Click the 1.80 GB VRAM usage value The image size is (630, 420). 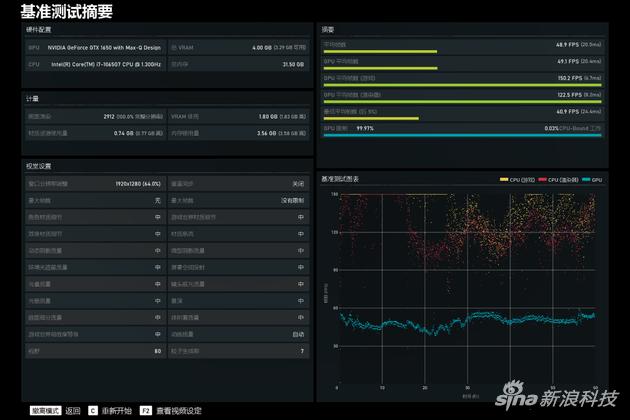[268, 117]
